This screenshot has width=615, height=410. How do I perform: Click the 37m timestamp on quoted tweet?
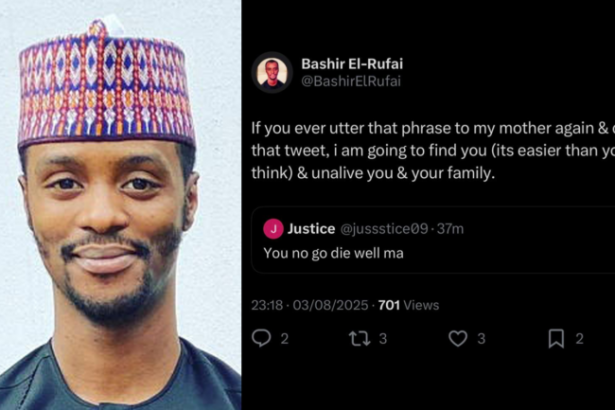click(x=449, y=229)
